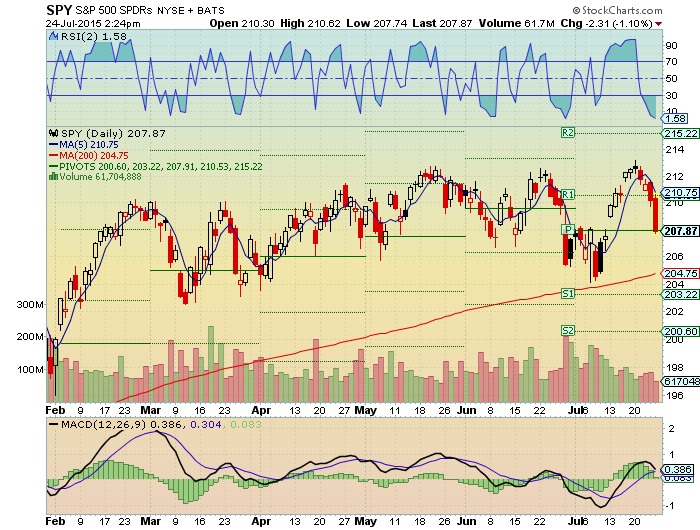This screenshot has width=700, height=530.
Task: Click the 196 price axis label
Action: point(675,395)
